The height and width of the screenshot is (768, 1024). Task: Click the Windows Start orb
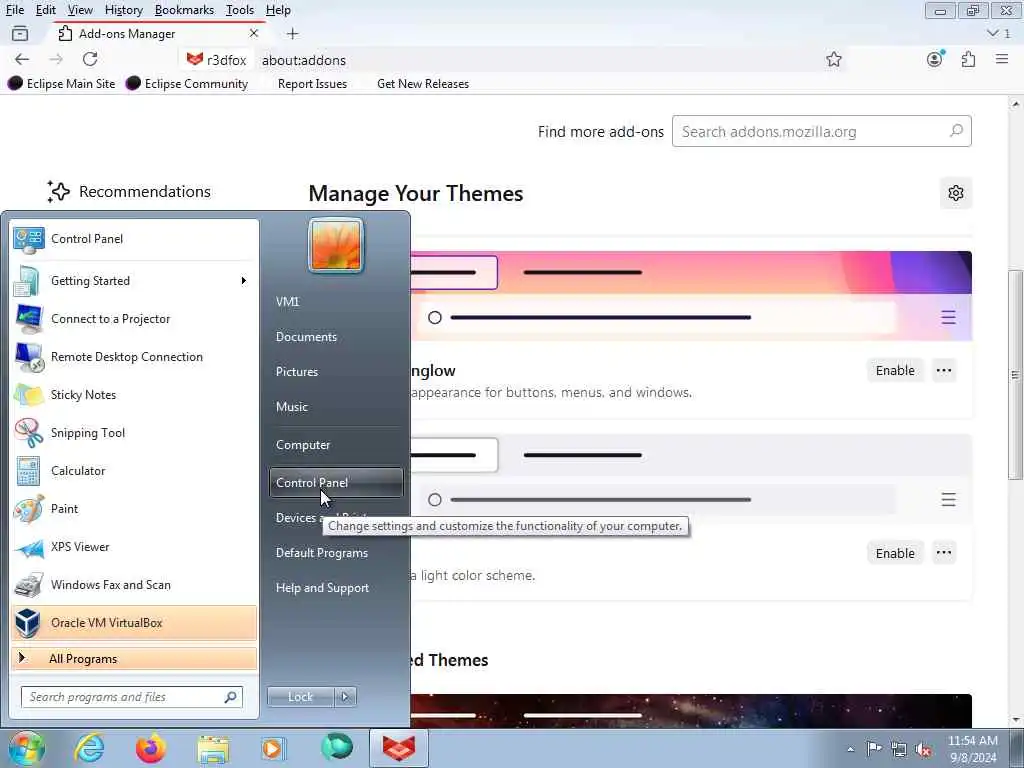tap(26, 748)
